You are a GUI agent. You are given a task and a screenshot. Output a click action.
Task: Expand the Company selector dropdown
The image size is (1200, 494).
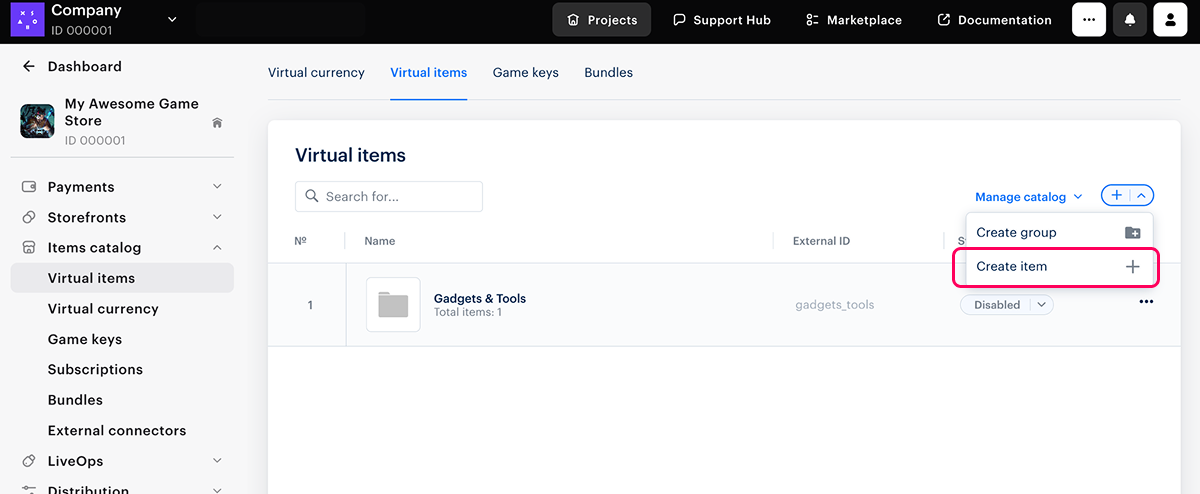(x=172, y=19)
